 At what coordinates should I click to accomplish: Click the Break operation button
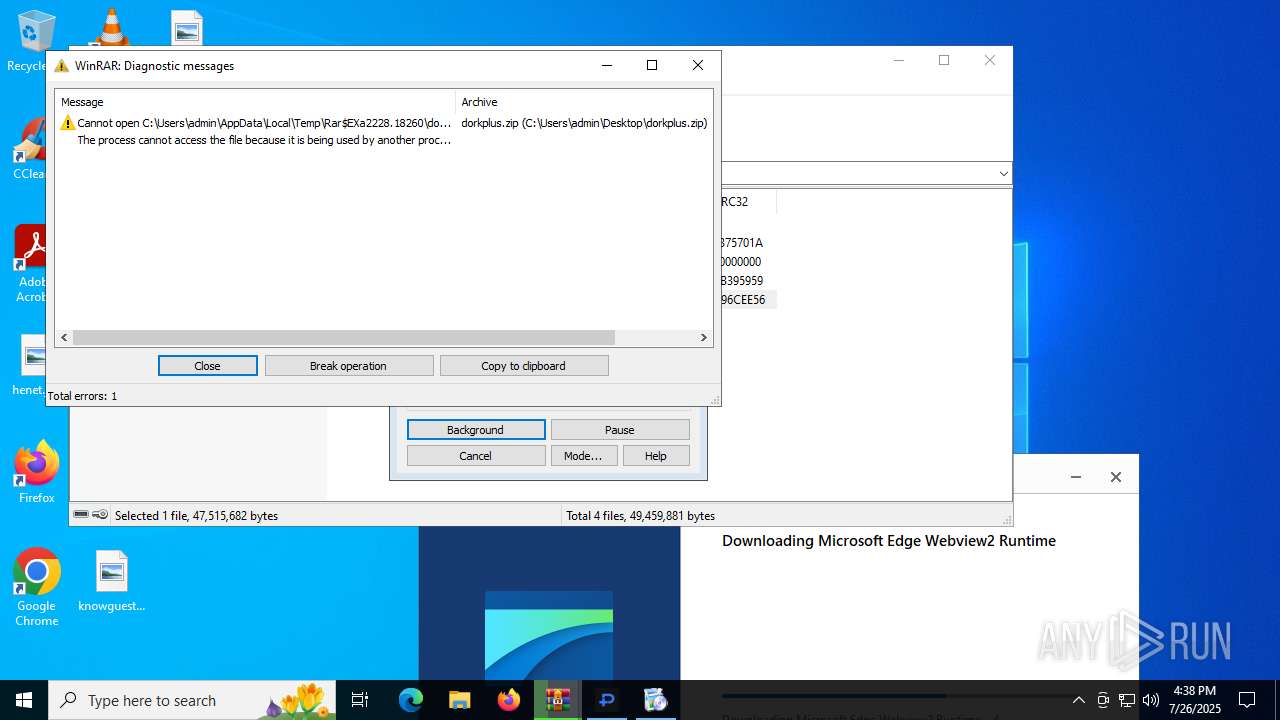pos(349,366)
